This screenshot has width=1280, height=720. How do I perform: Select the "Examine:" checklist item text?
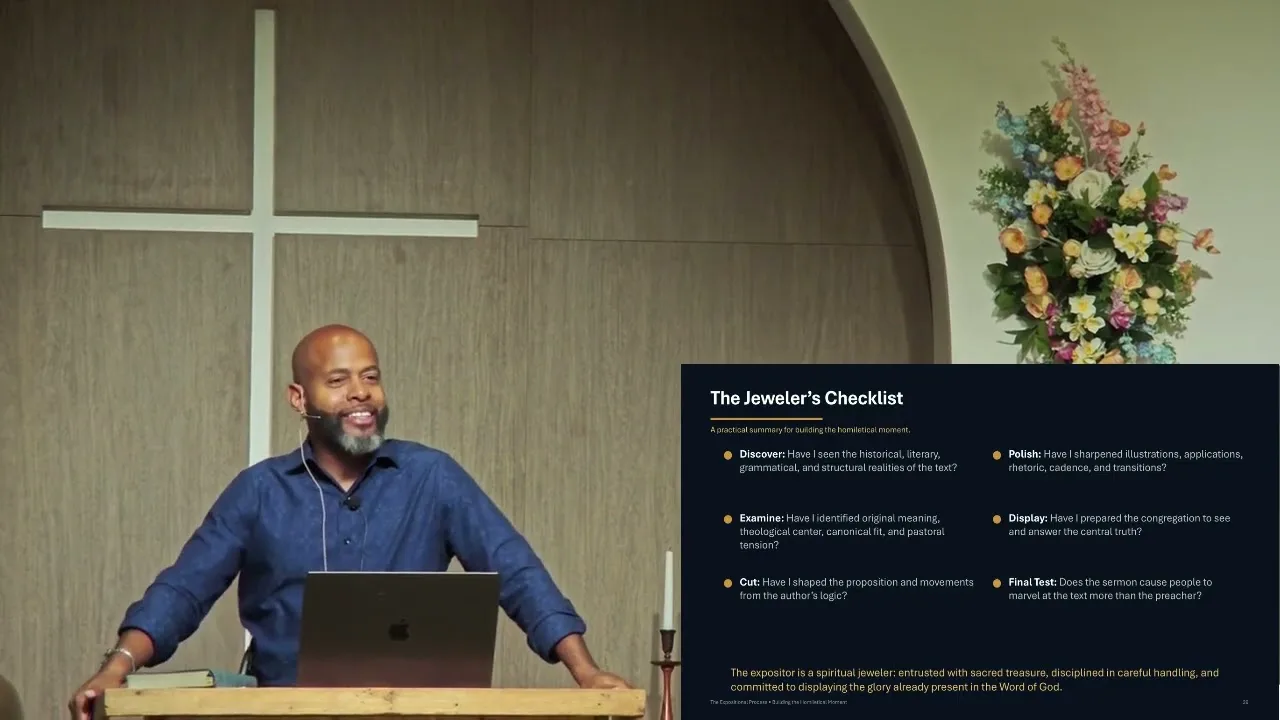pyautogui.click(x=842, y=531)
